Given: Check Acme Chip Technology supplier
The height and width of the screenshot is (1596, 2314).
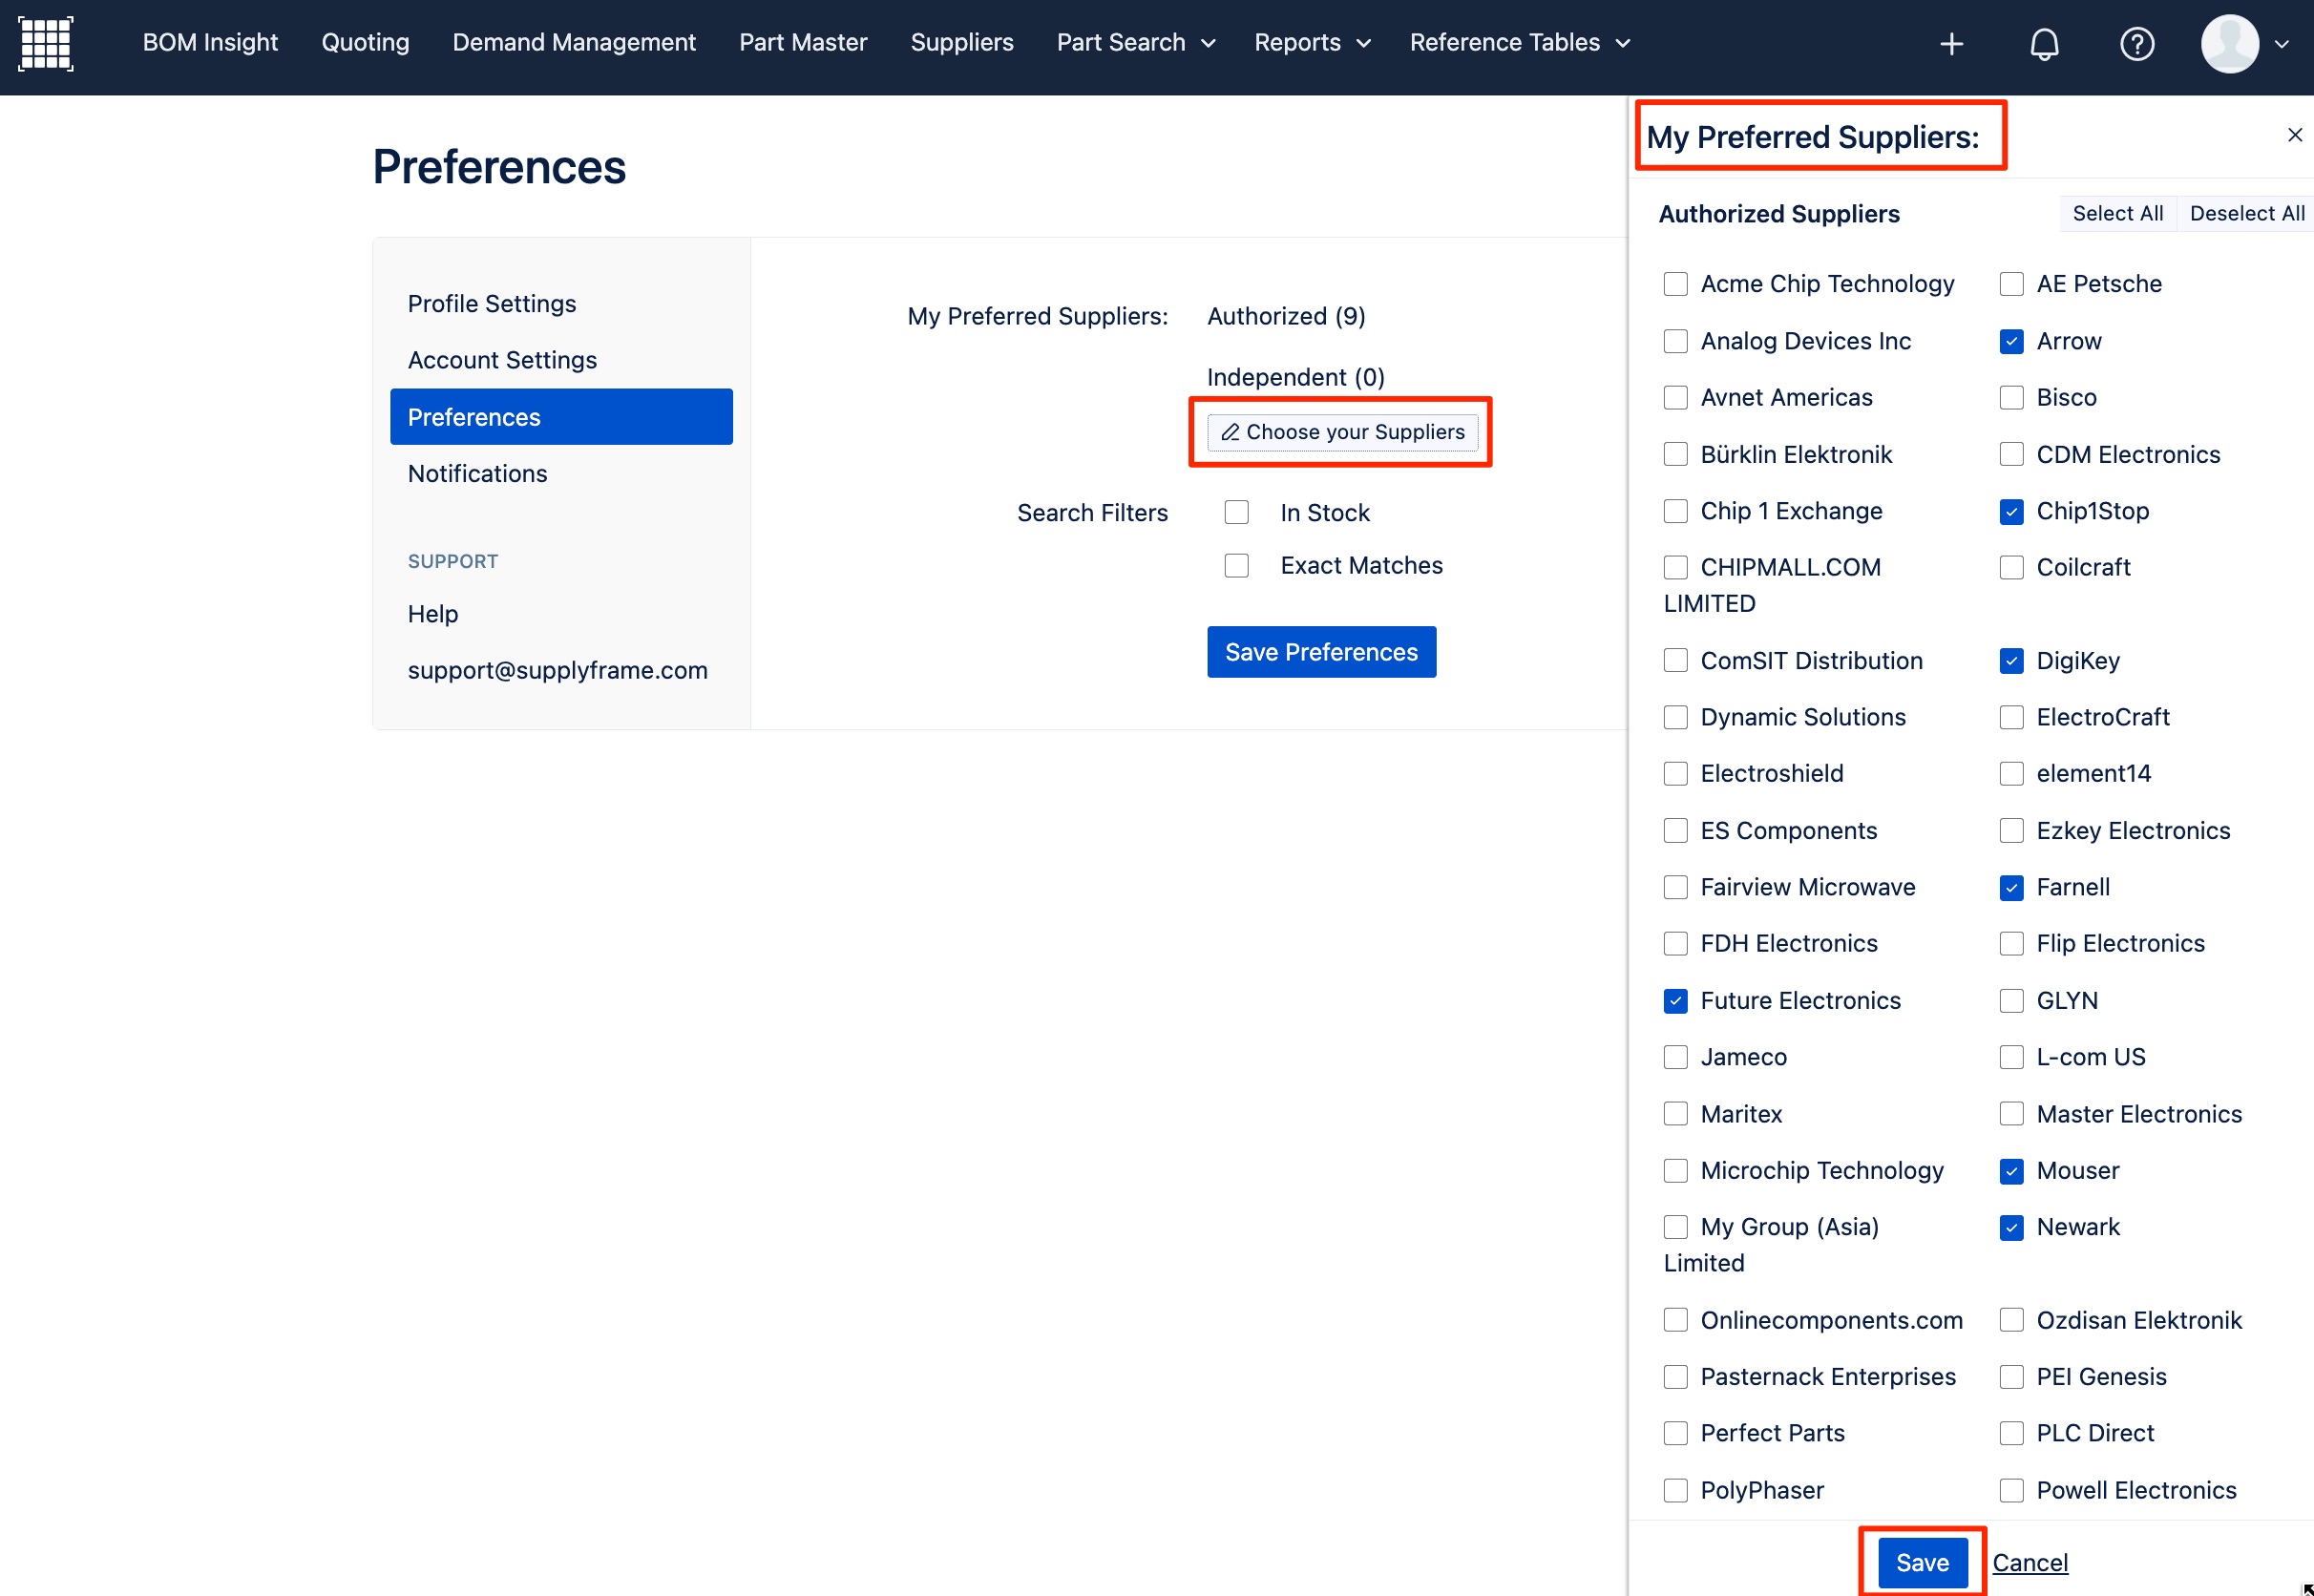Looking at the screenshot, I should tap(1675, 285).
